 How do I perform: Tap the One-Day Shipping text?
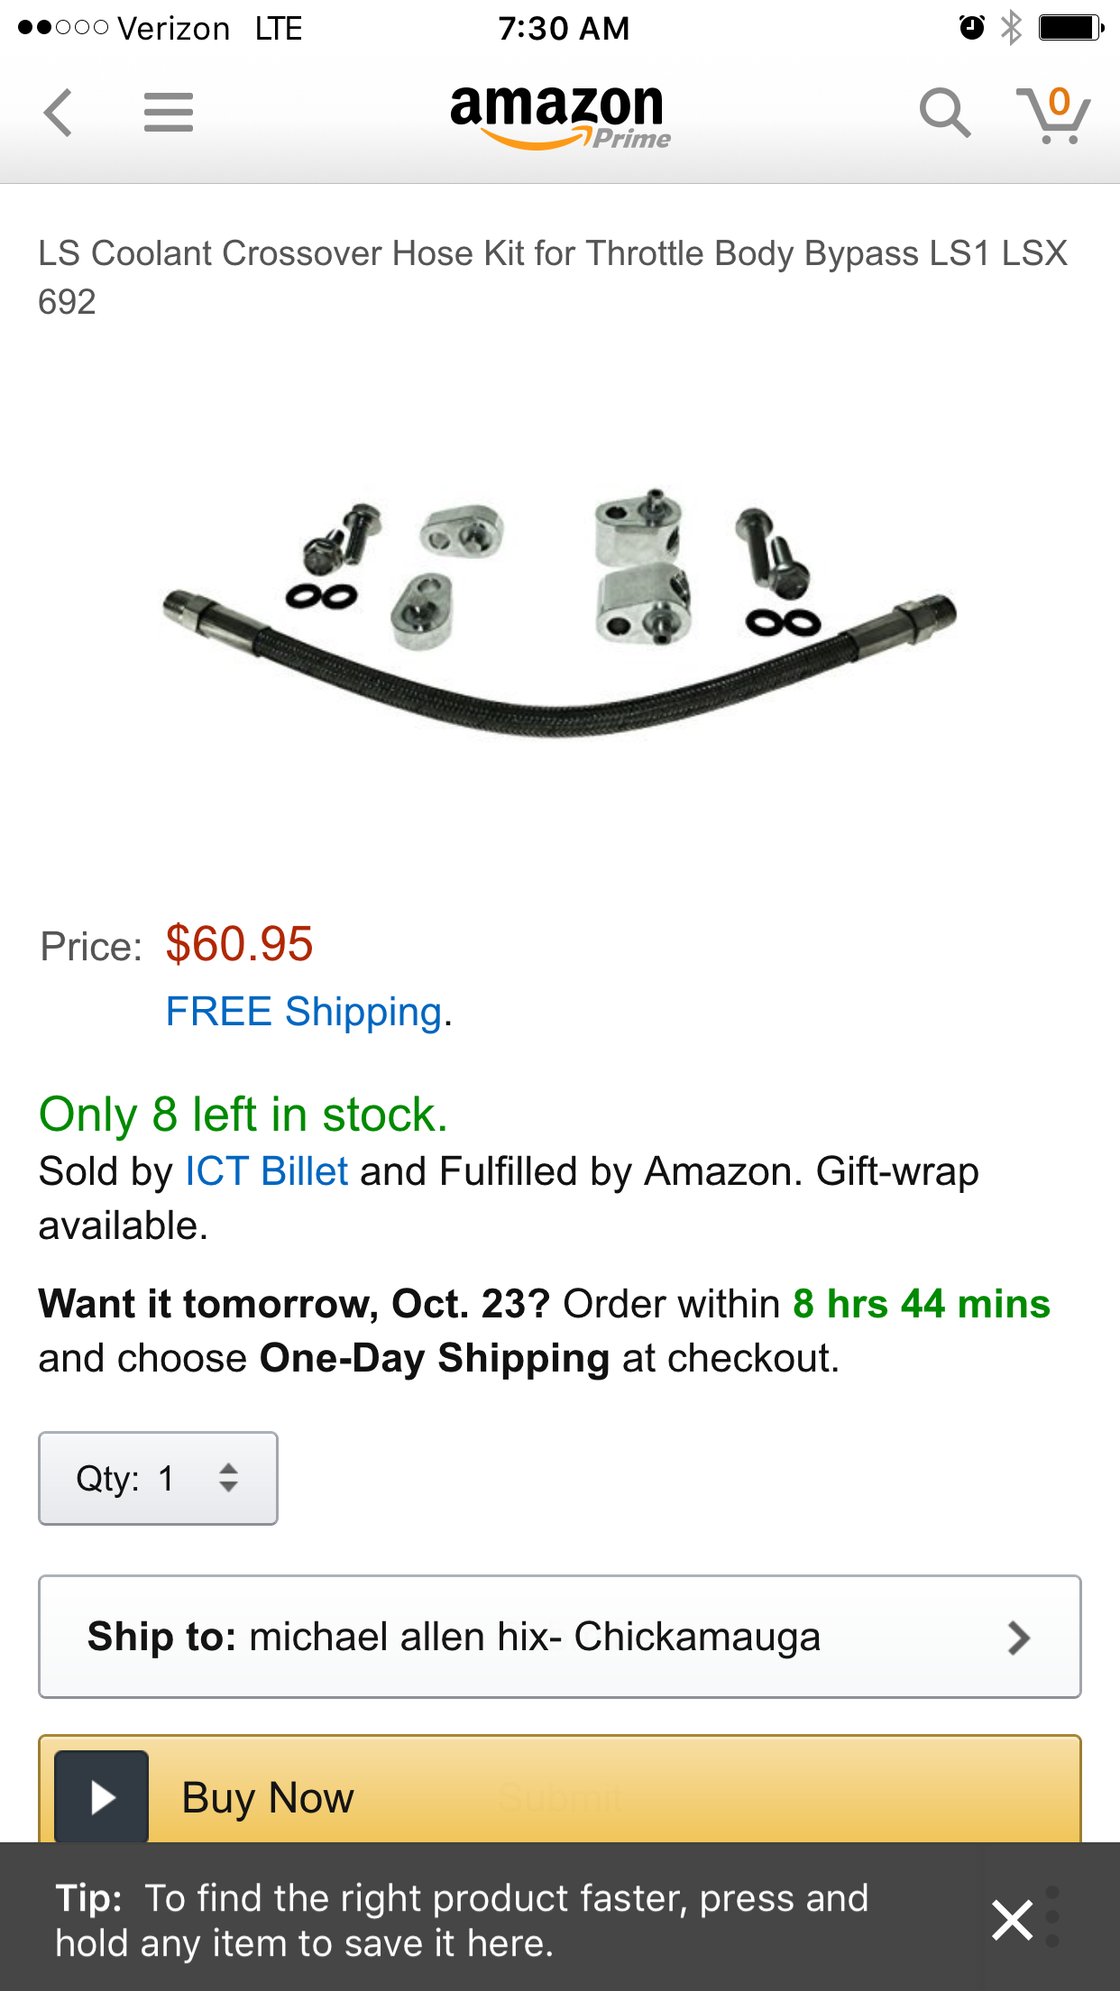(x=434, y=1358)
